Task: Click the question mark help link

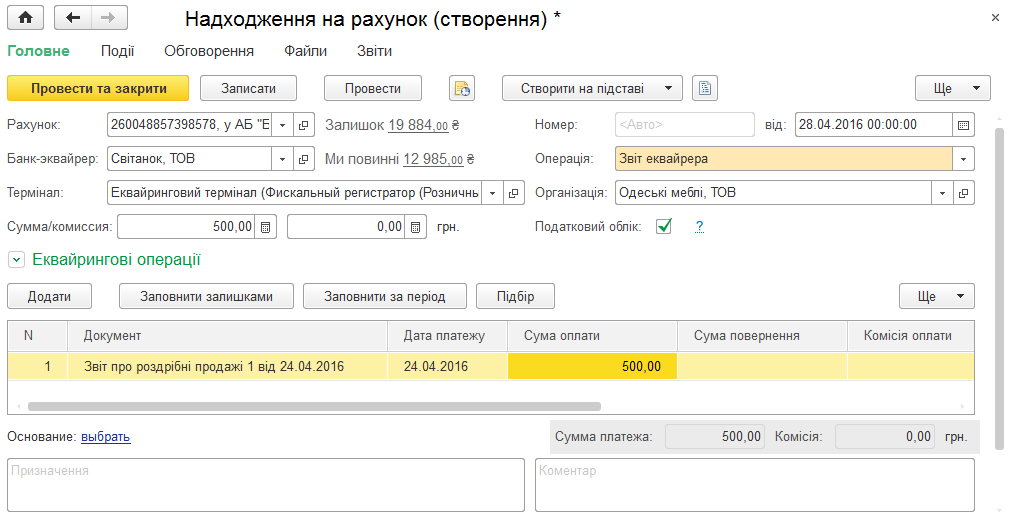Action: coord(699,227)
